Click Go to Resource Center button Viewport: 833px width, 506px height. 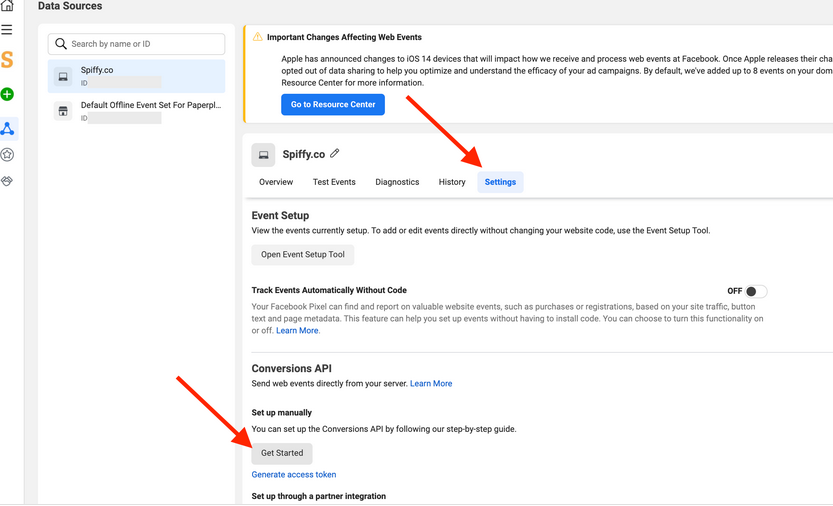pyautogui.click(x=333, y=105)
